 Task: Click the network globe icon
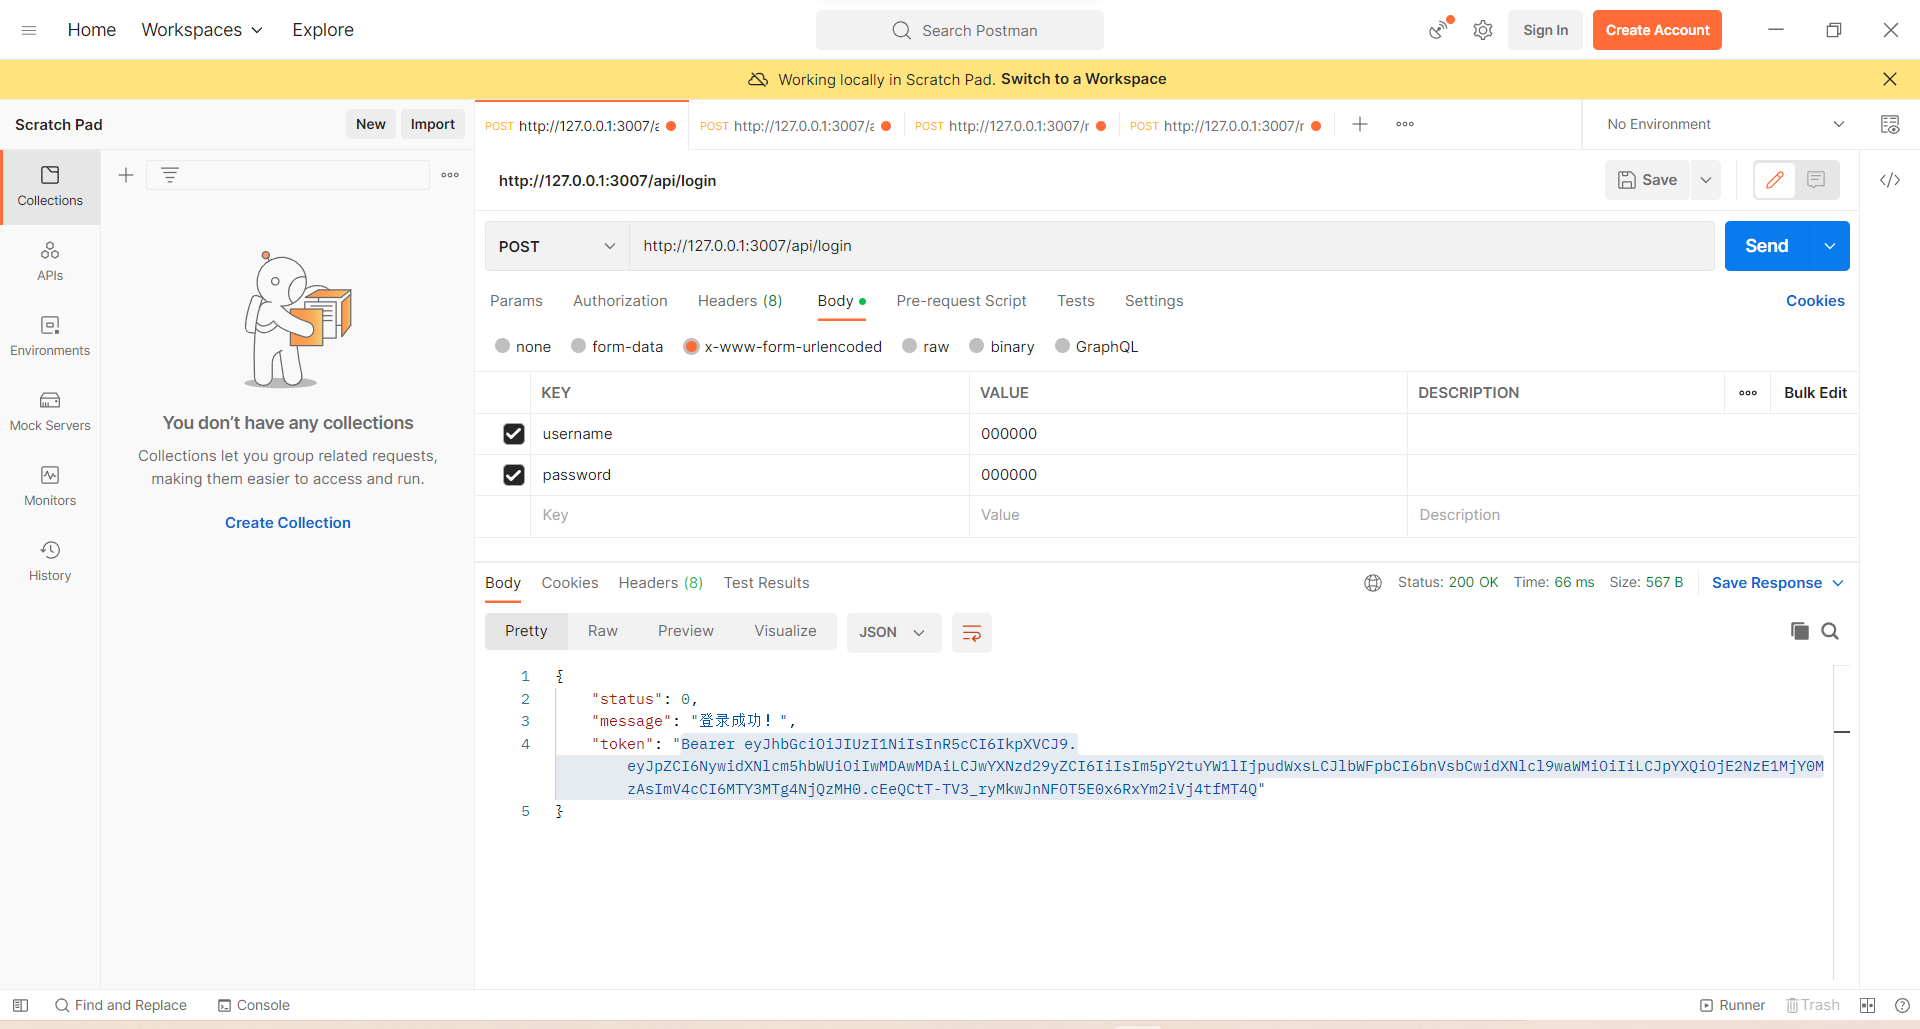[x=1373, y=583]
